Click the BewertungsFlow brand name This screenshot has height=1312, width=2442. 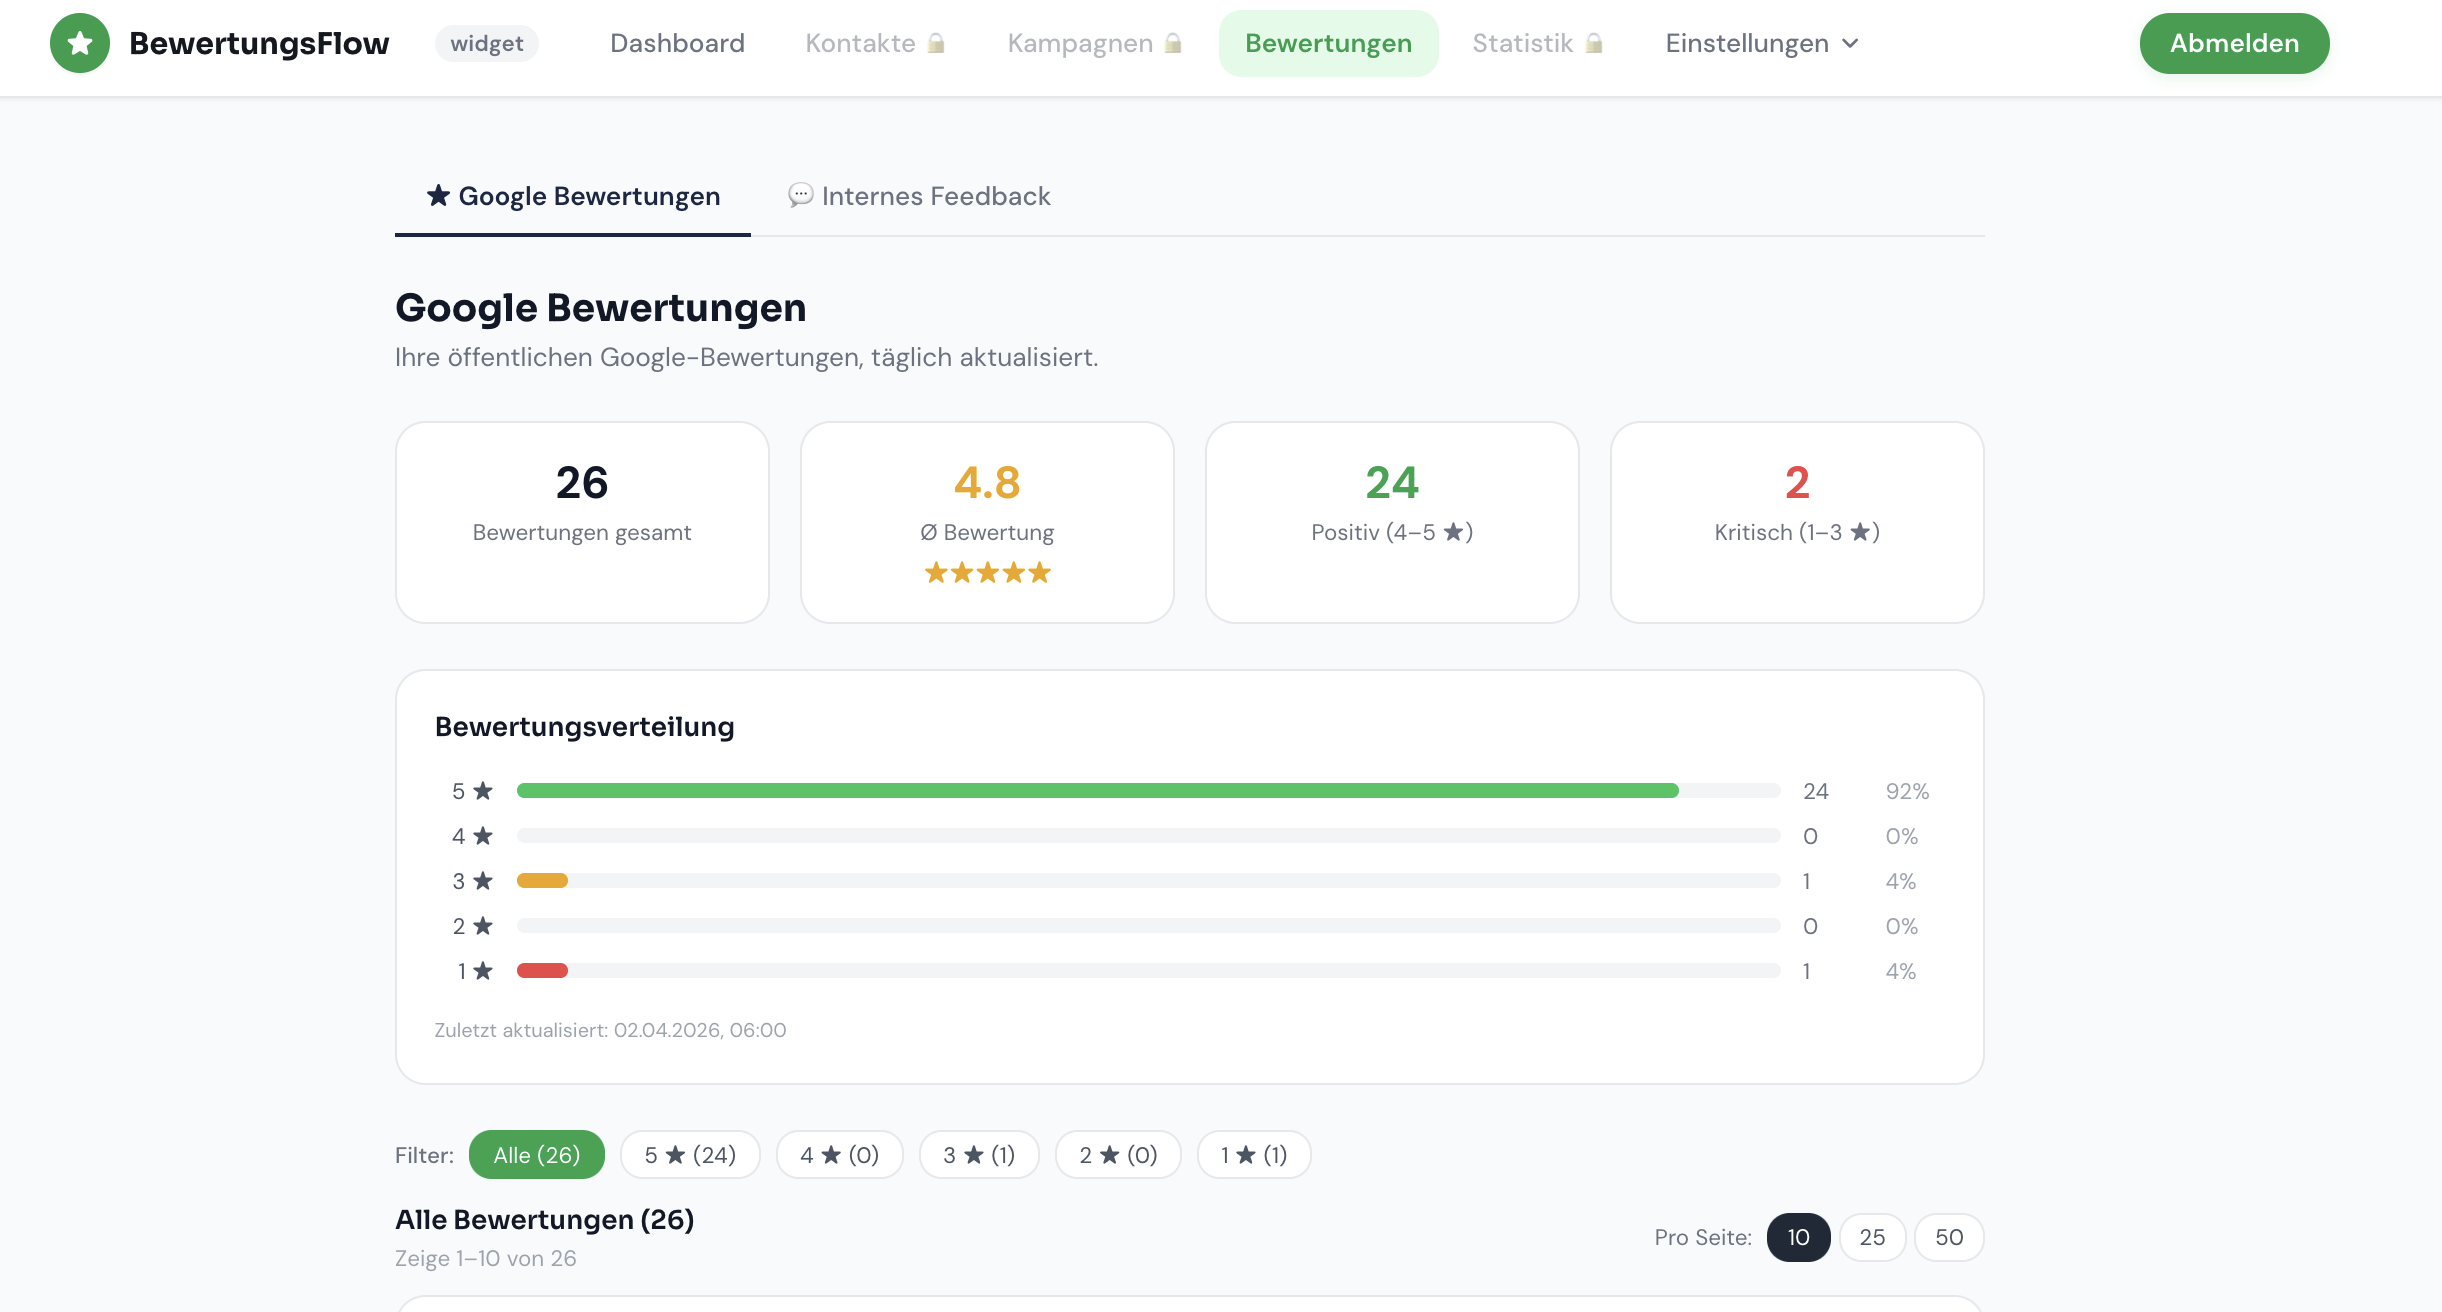[259, 43]
